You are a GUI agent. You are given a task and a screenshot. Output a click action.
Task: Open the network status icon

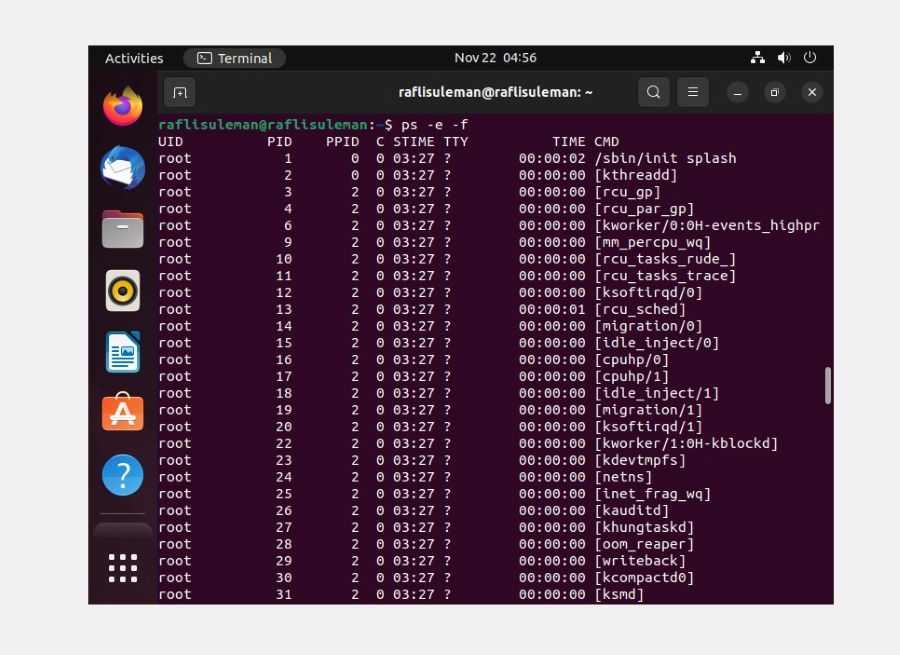tap(758, 57)
